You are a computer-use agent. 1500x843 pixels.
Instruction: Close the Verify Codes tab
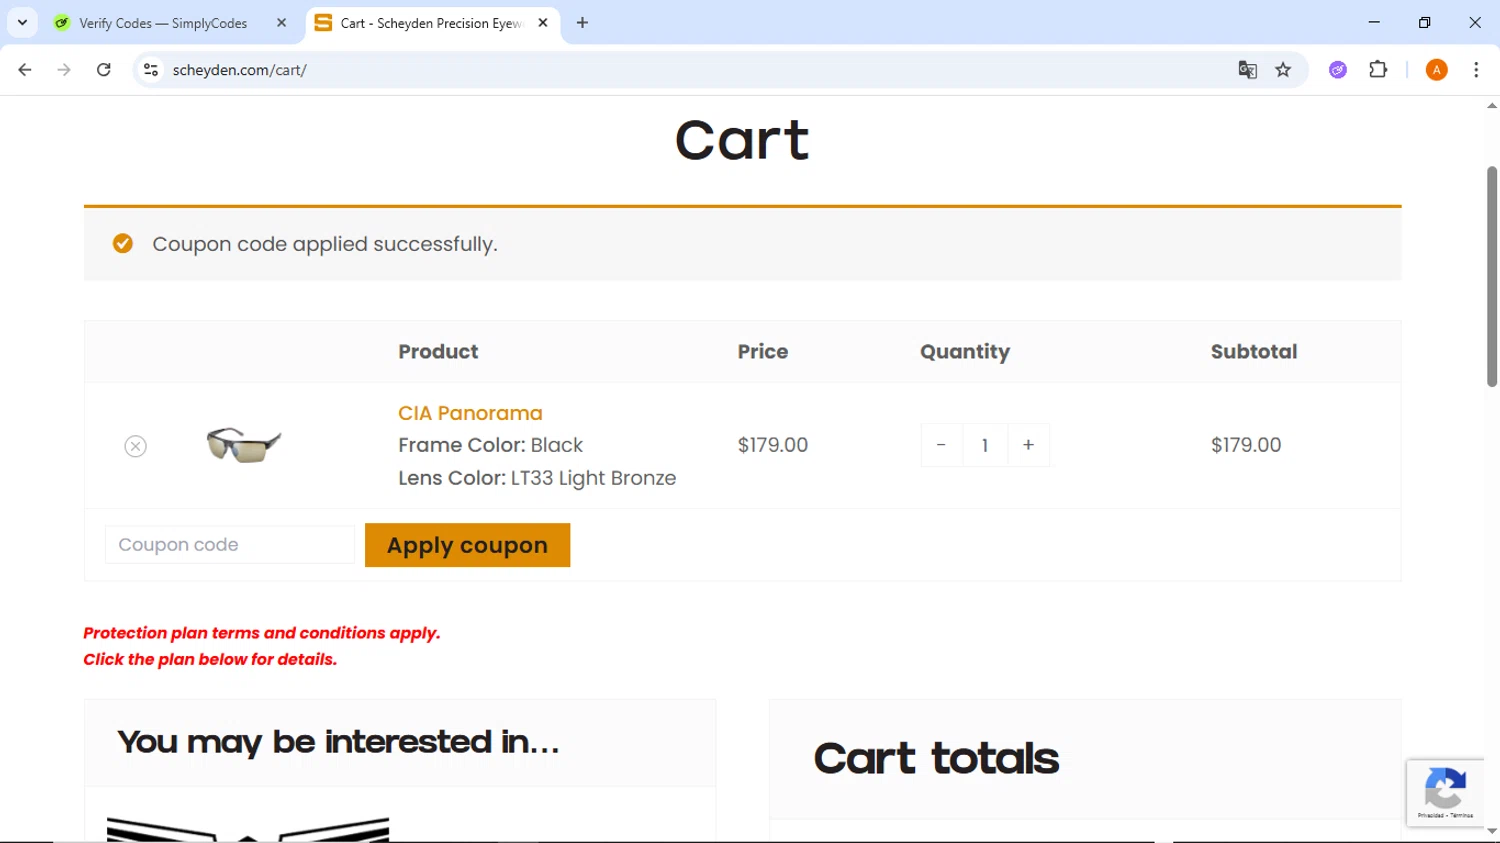(x=281, y=22)
